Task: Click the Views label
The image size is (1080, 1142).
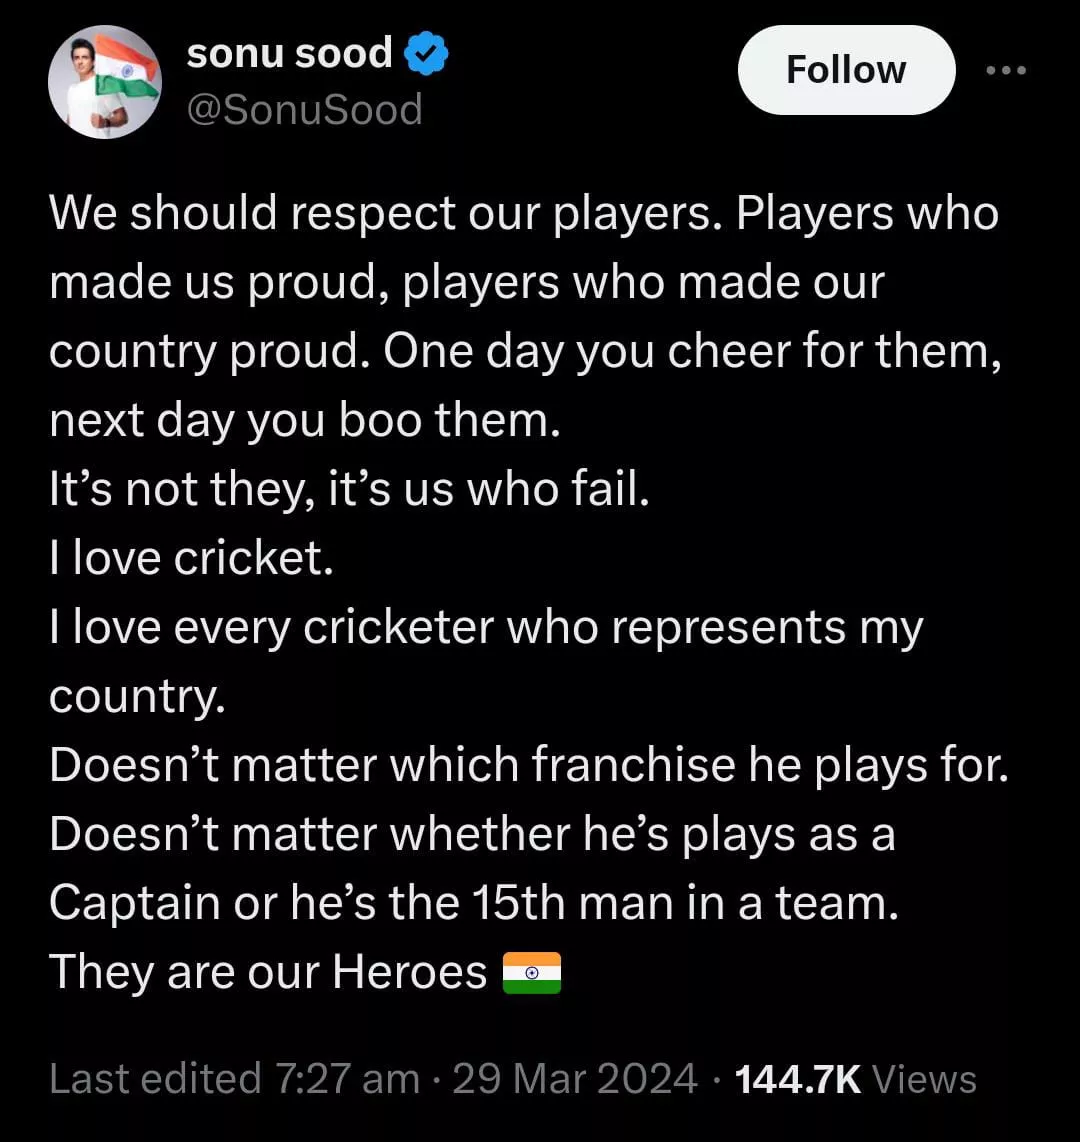Action: click(924, 1079)
